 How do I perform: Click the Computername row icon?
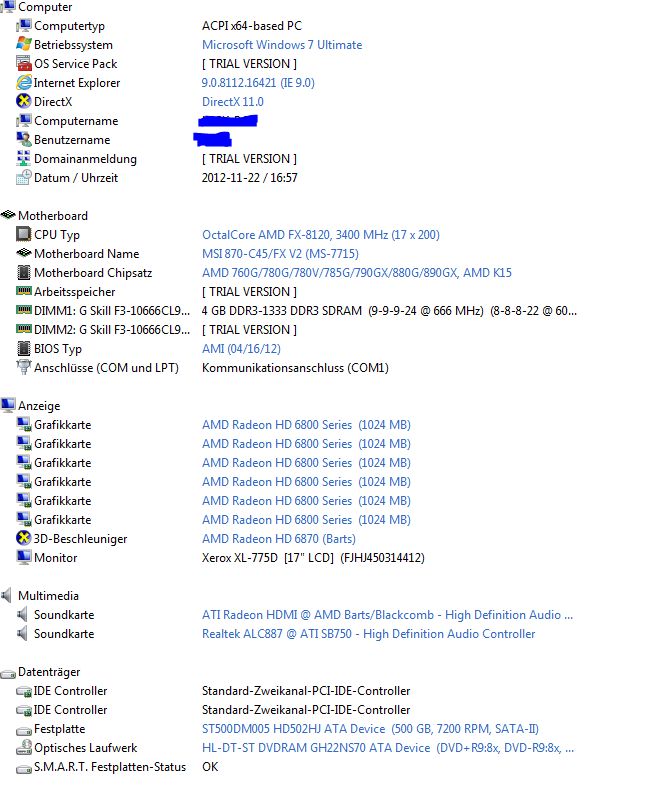click(23, 121)
